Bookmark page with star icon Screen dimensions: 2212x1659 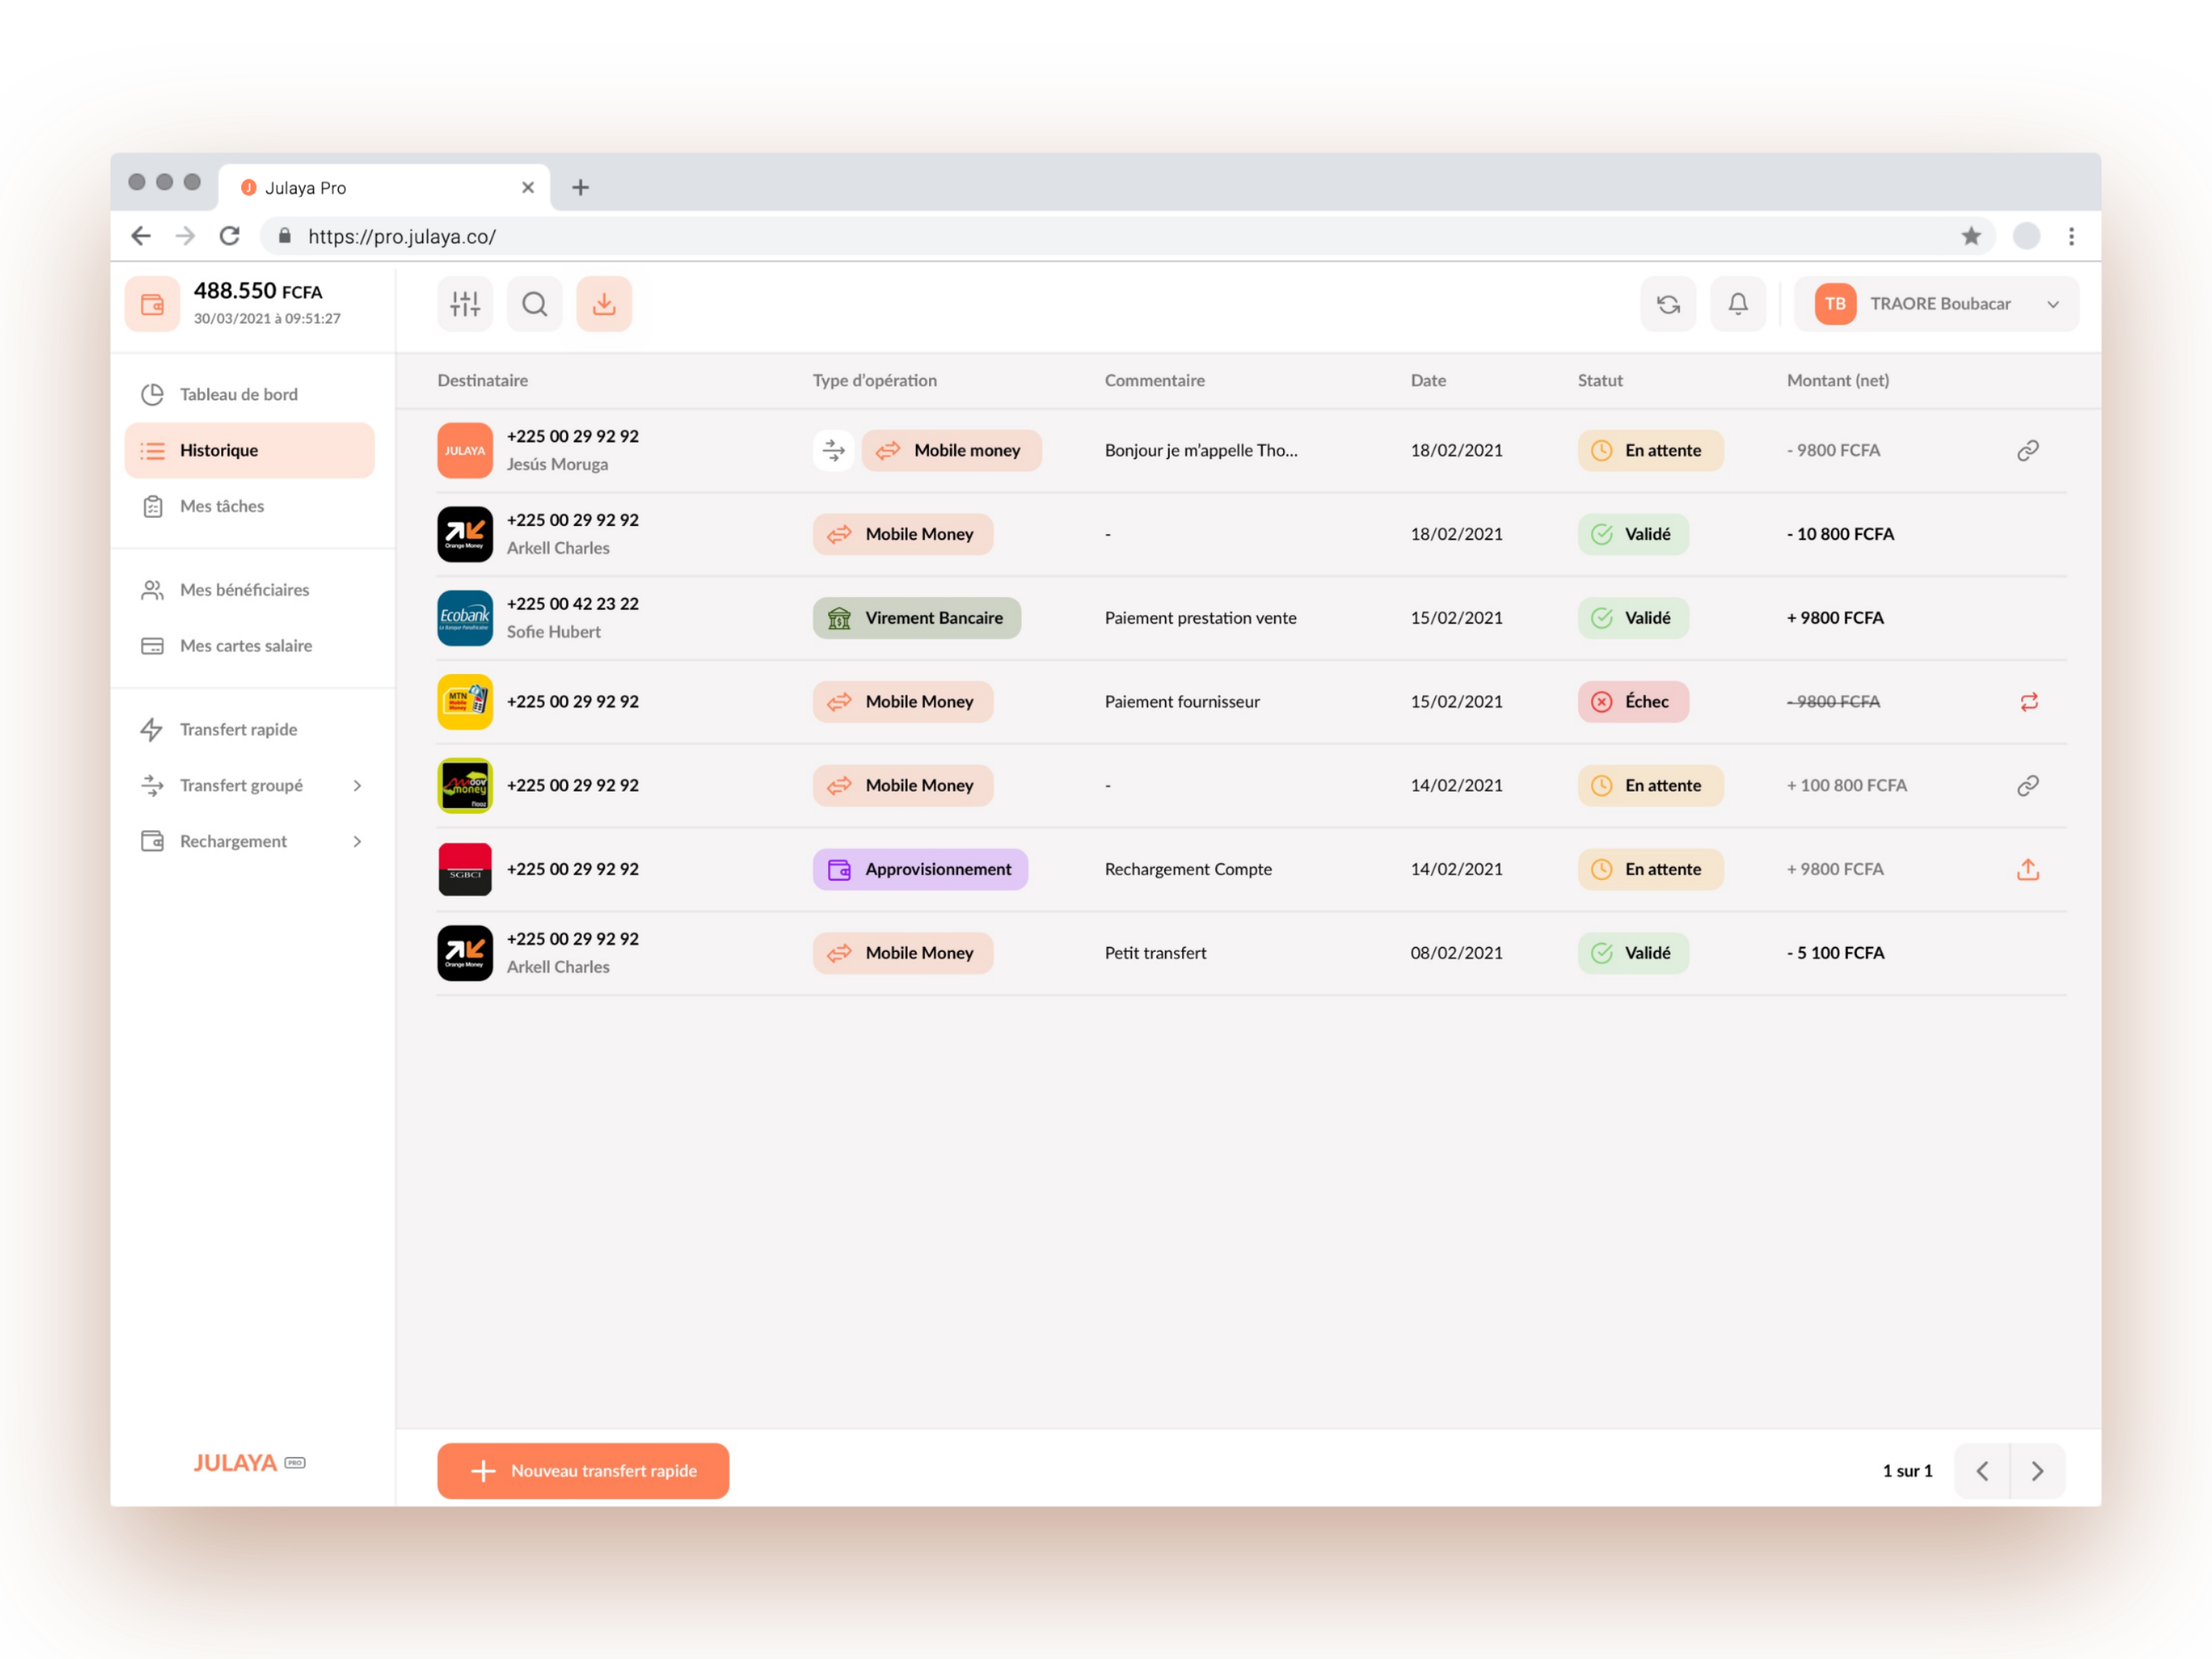(x=1971, y=237)
